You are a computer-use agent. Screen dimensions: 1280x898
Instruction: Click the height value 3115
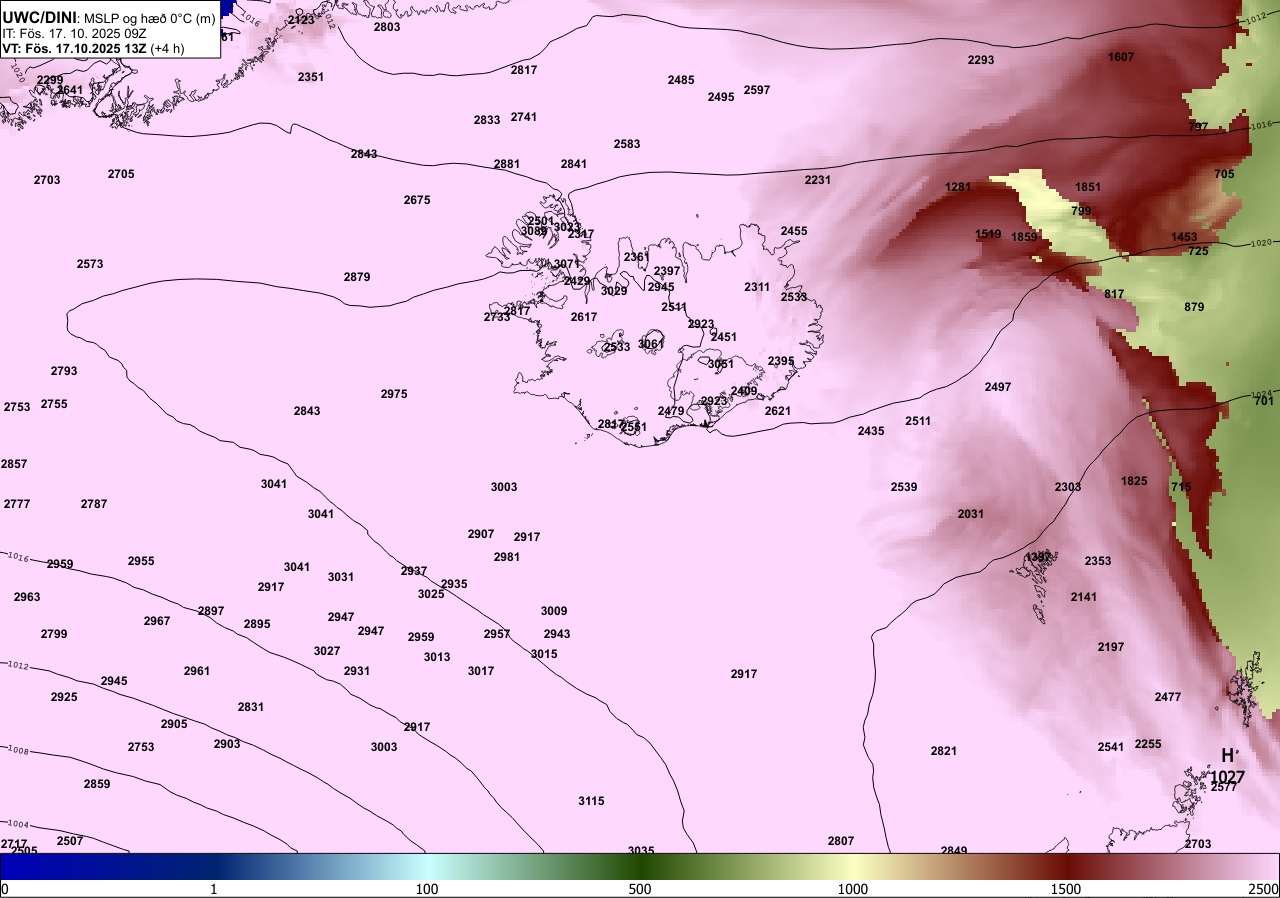coord(591,801)
